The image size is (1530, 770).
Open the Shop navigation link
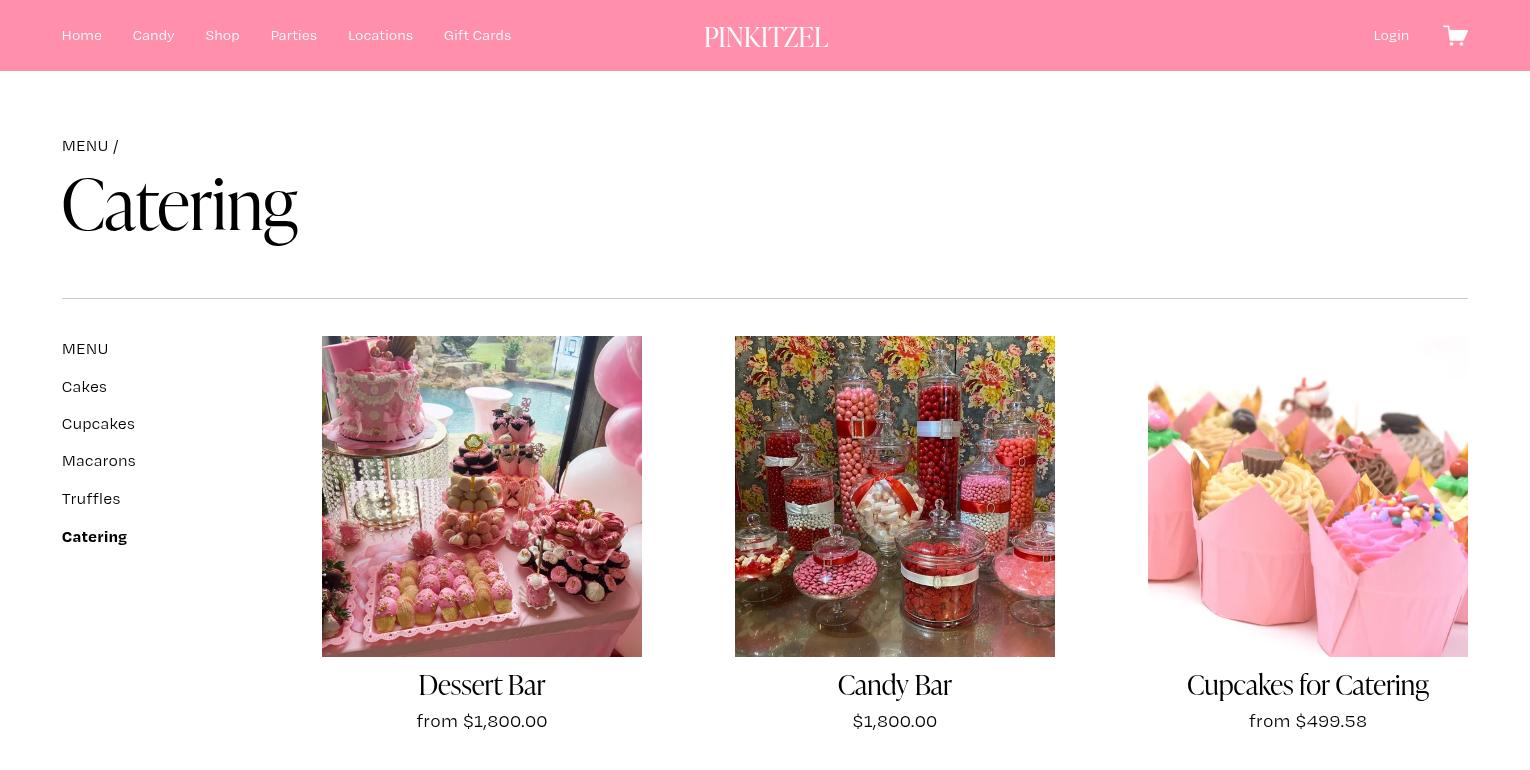point(222,35)
